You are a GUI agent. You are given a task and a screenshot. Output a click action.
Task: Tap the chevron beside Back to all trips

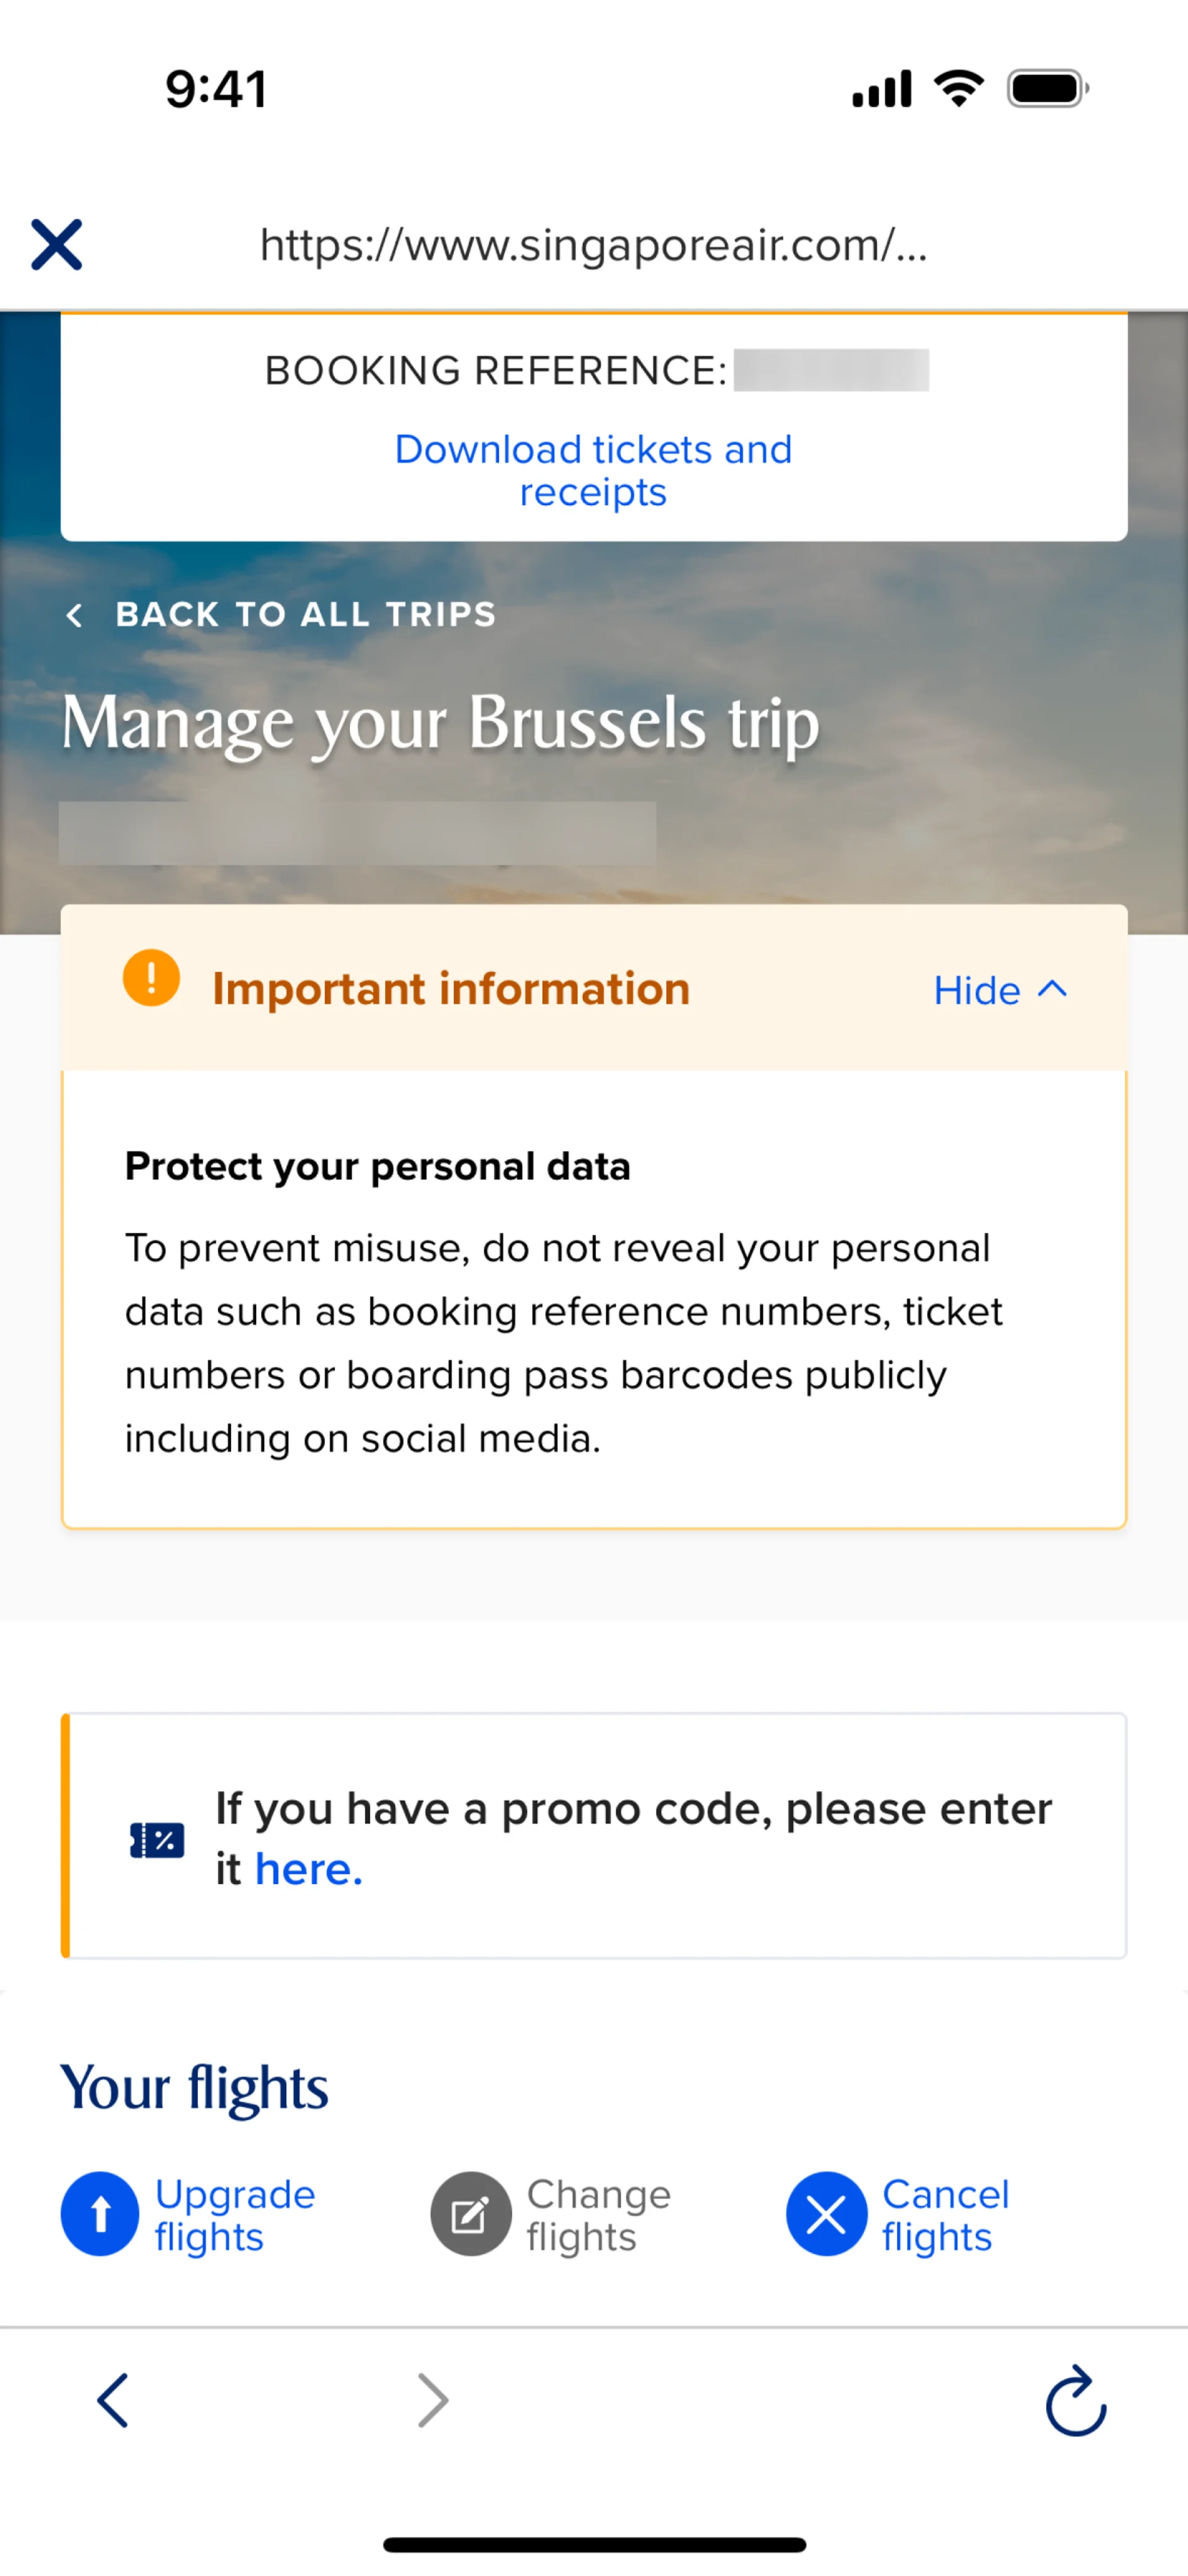(74, 615)
